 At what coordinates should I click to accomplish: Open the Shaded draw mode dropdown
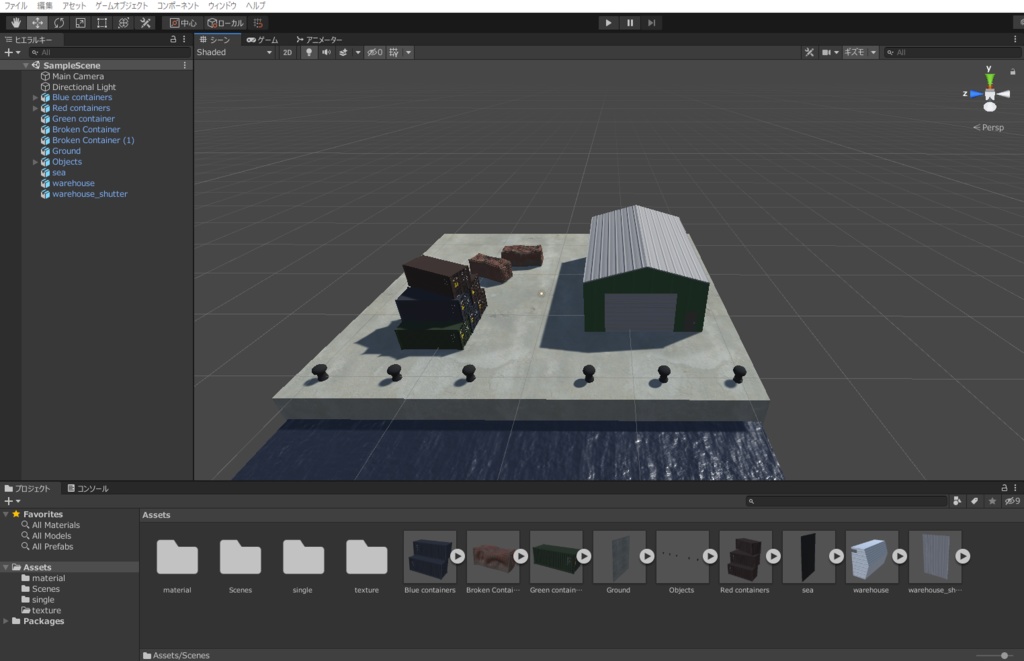coord(234,52)
